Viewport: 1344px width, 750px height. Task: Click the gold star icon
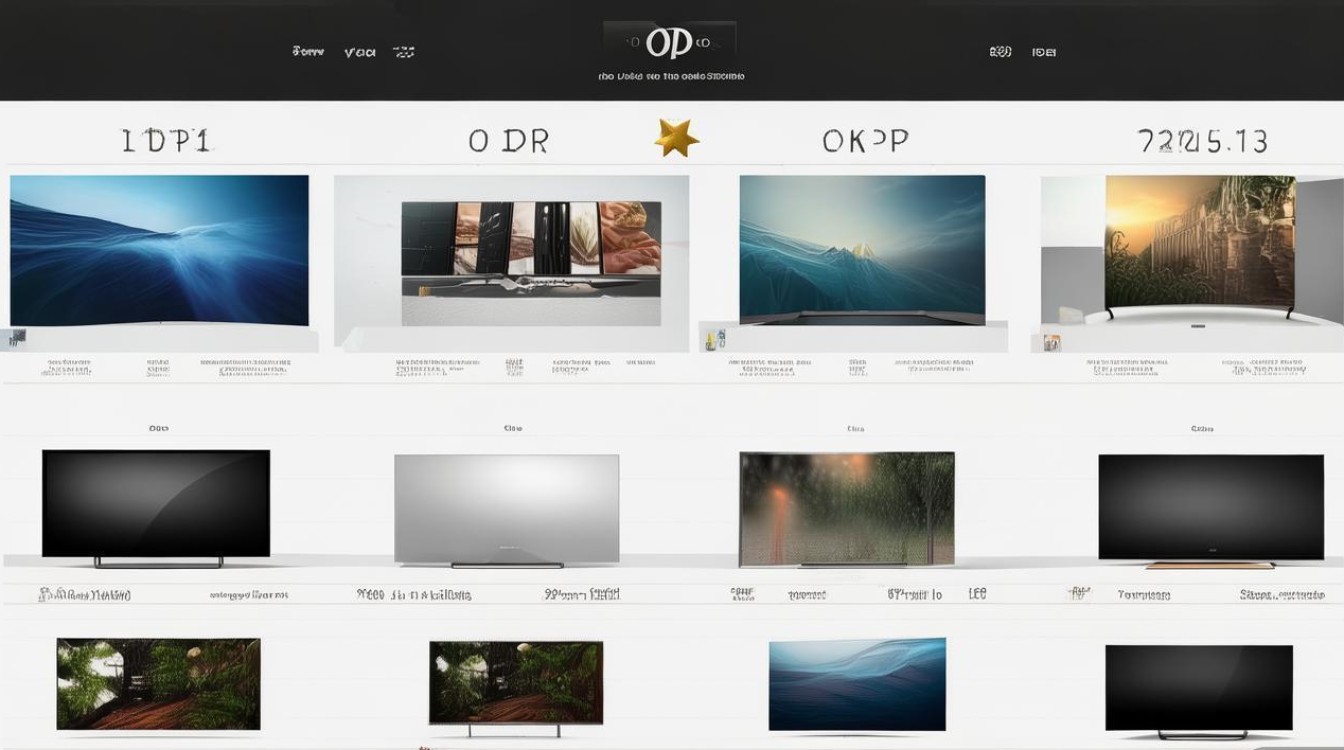coord(676,137)
